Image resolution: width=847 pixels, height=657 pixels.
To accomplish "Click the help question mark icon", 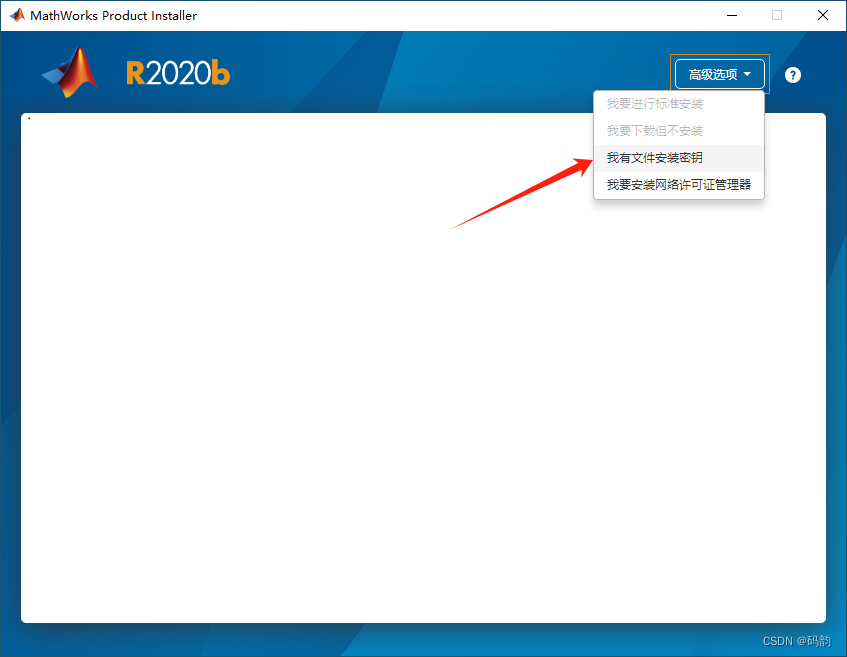I will point(792,75).
